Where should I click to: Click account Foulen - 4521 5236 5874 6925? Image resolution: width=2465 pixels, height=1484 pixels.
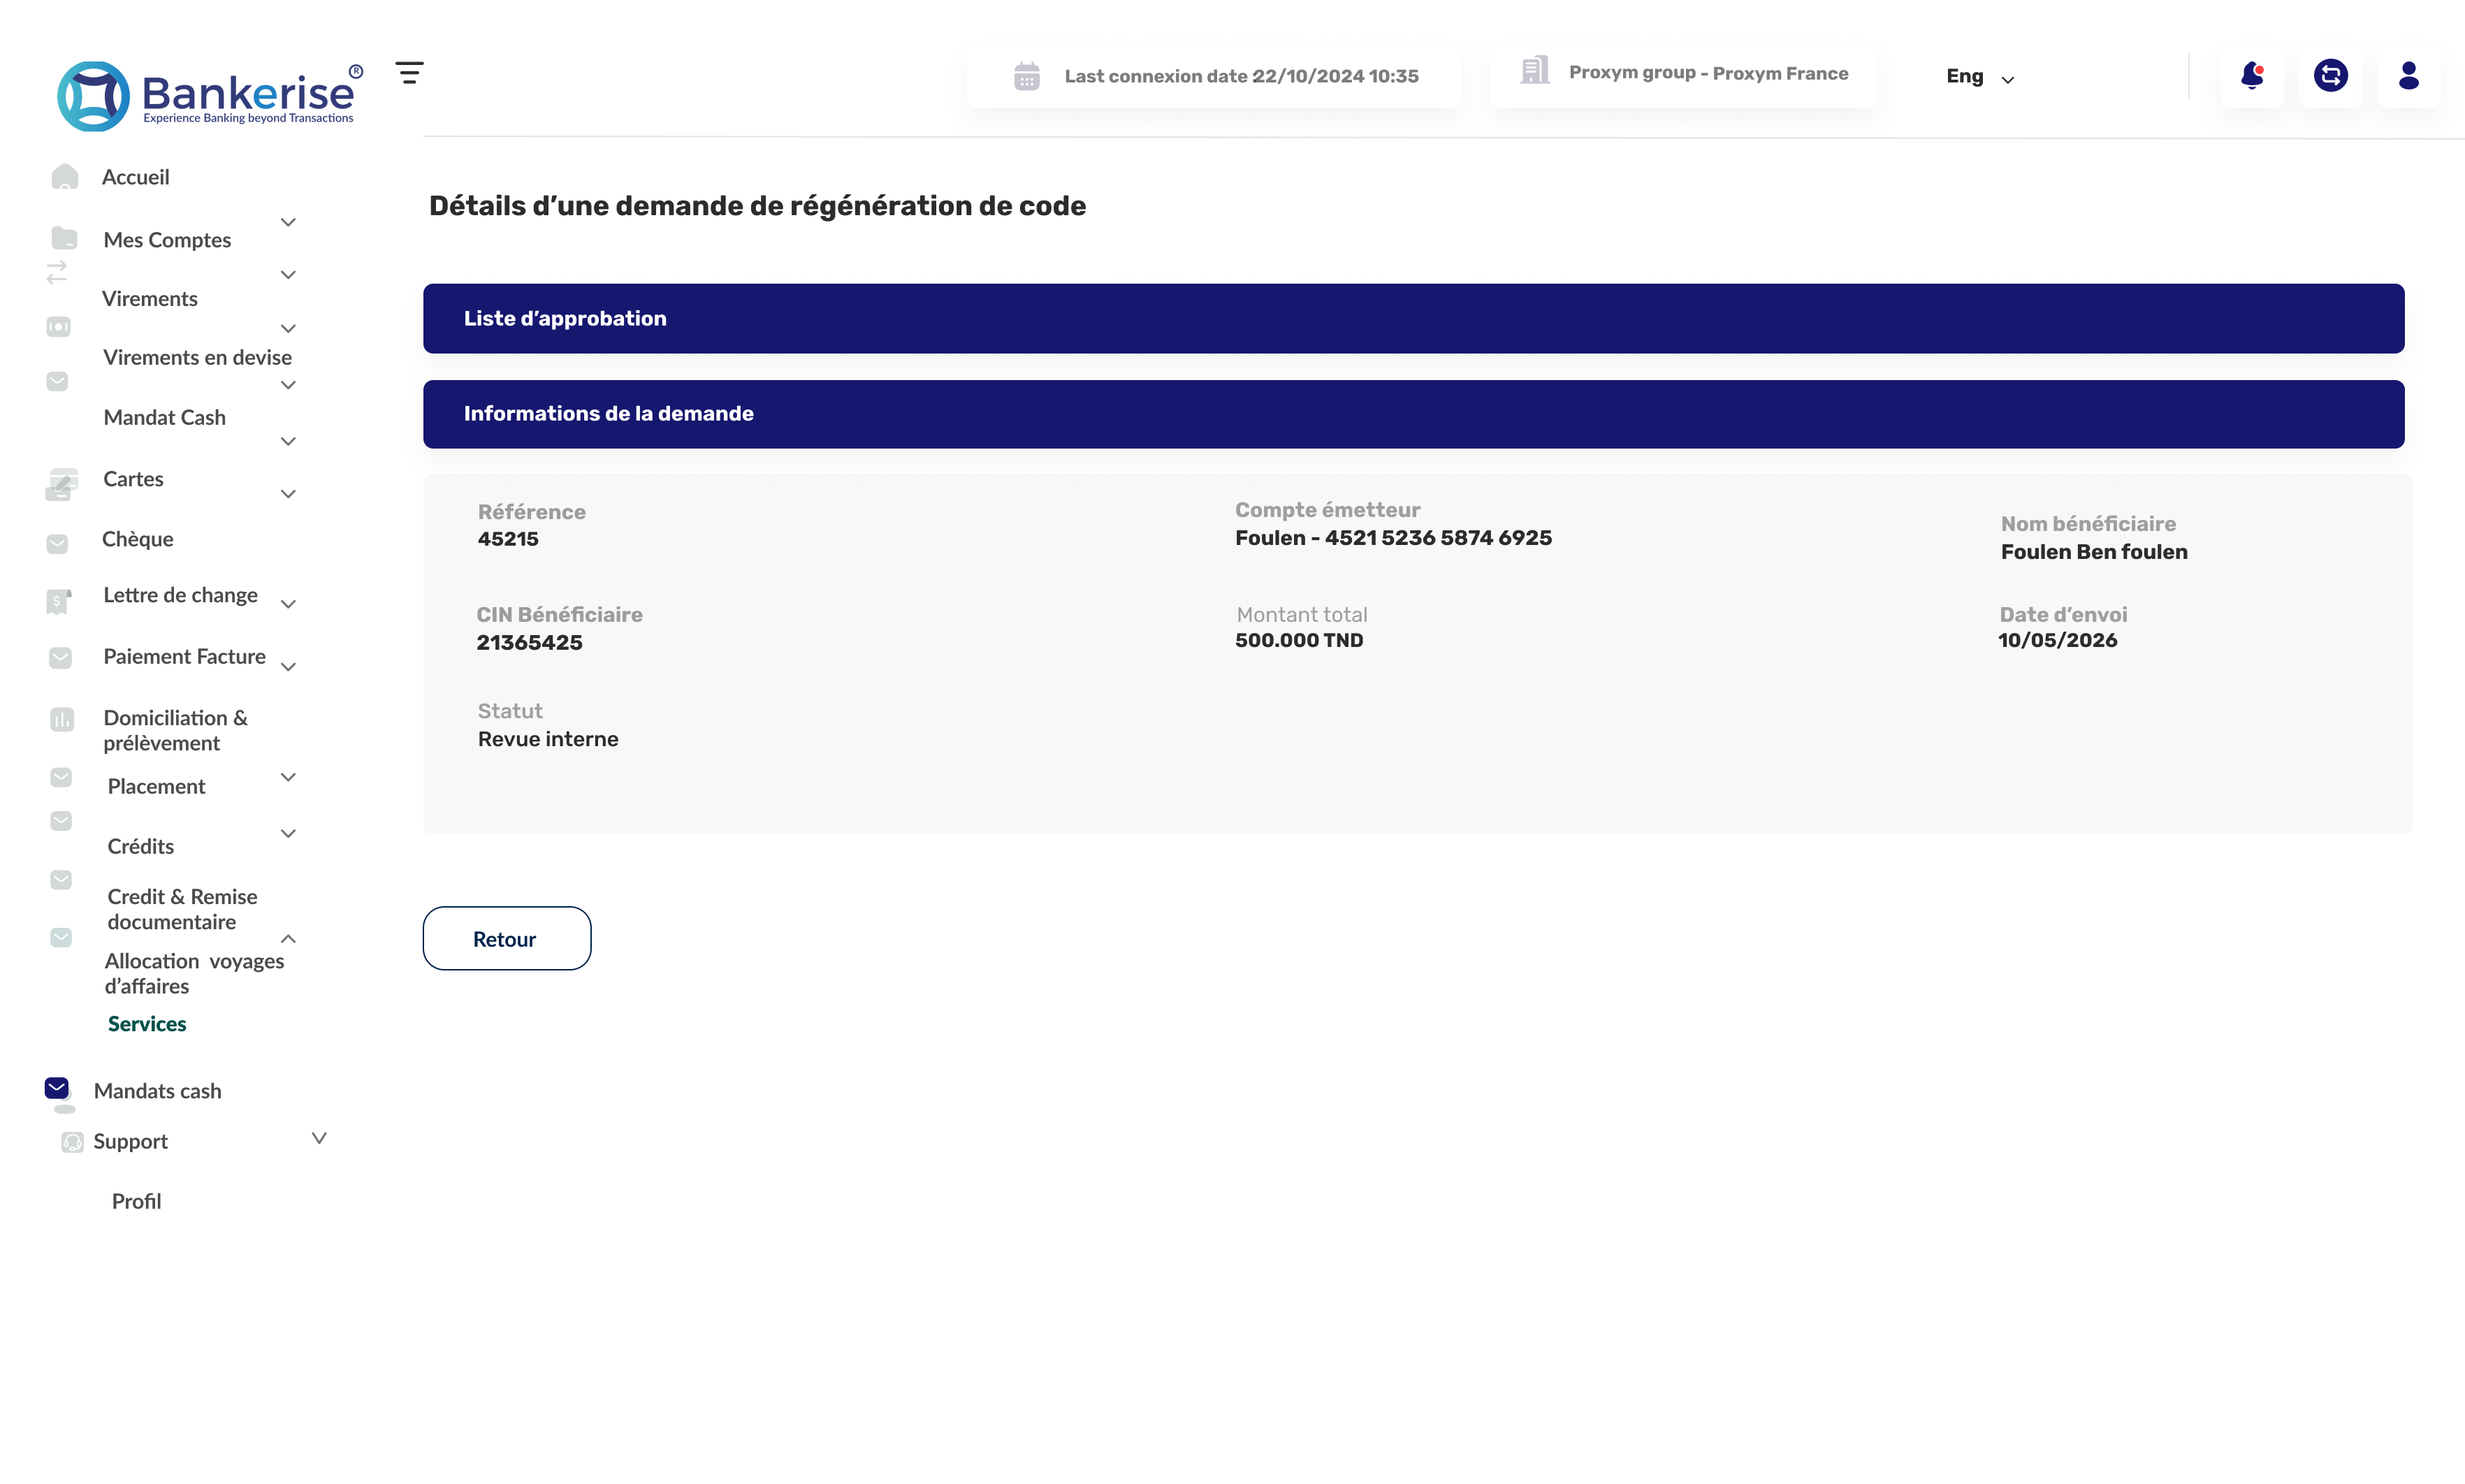1393,538
